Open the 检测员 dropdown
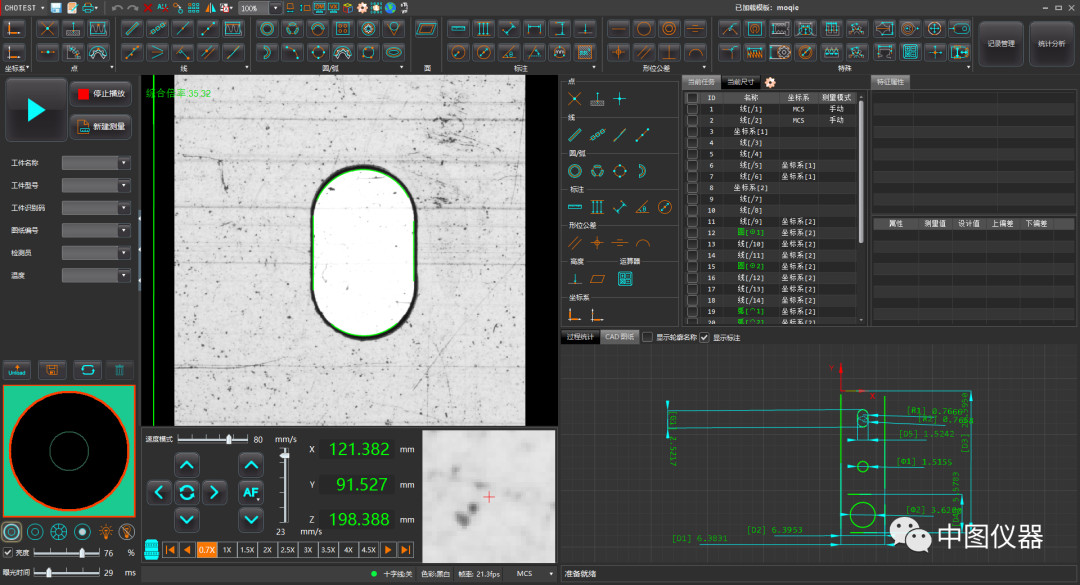1080x585 pixels. (x=124, y=252)
